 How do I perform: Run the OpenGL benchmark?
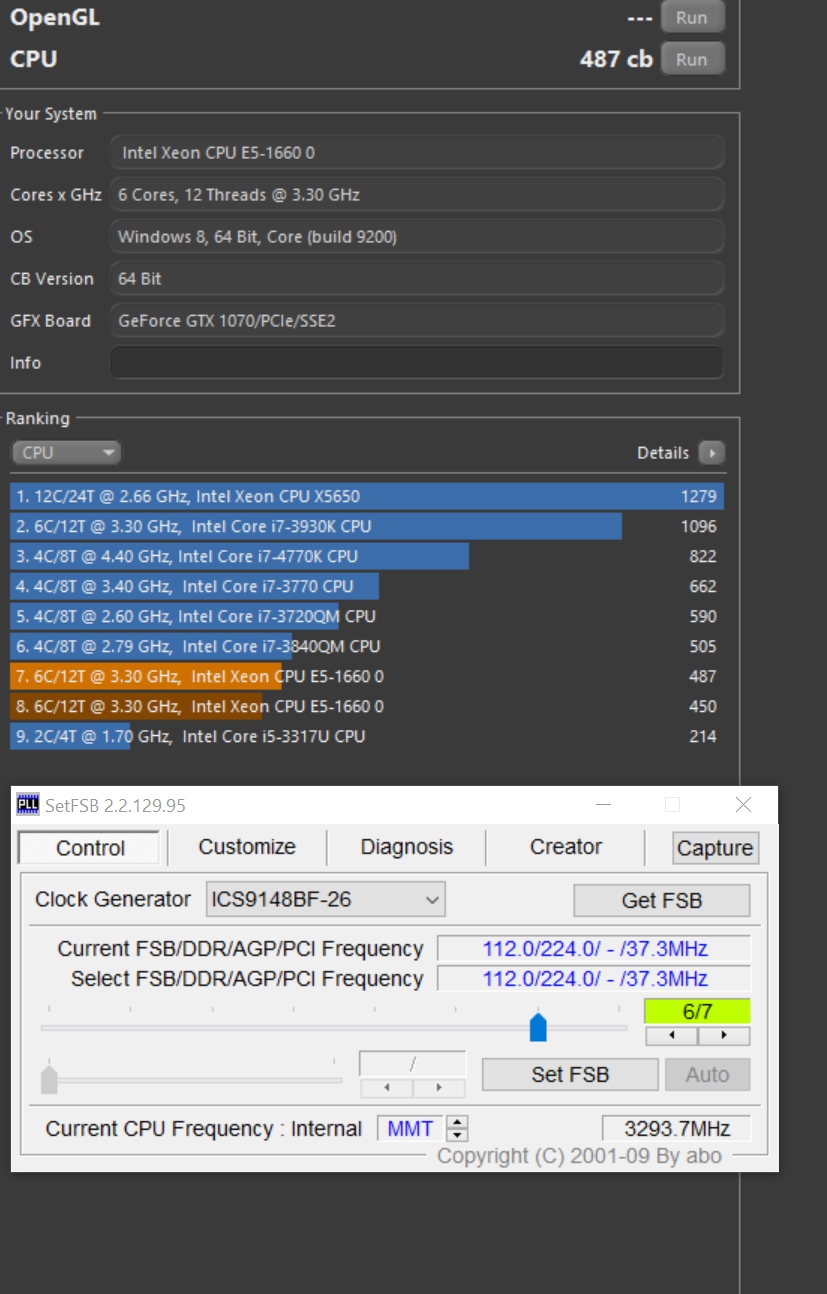point(691,17)
